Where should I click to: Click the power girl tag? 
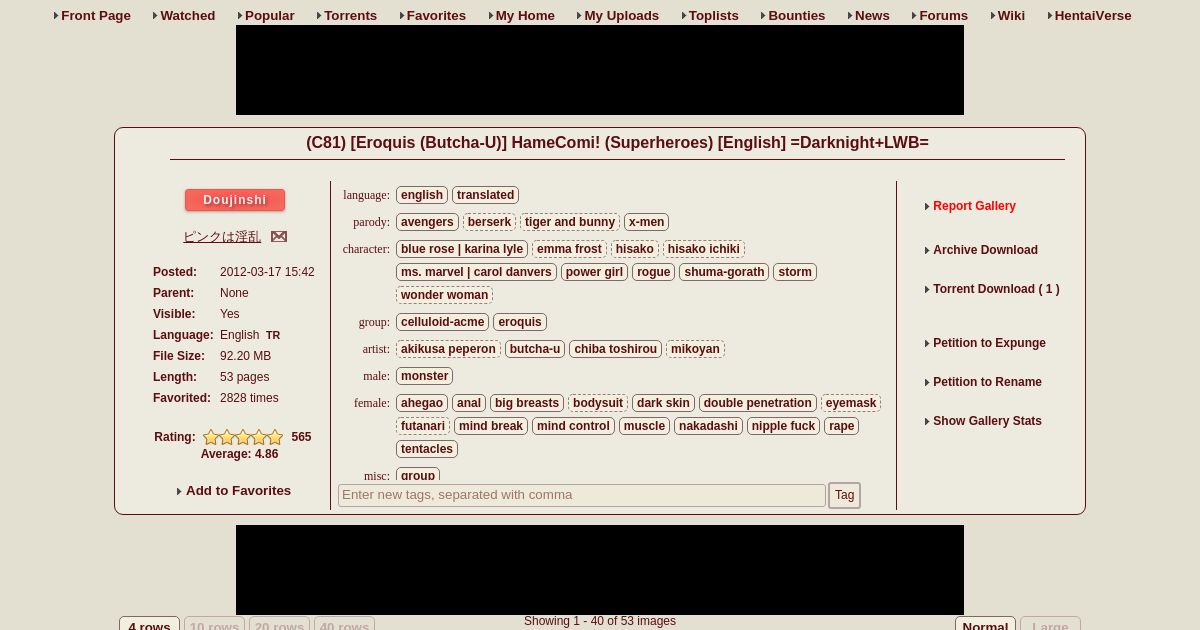coord(594,272)
